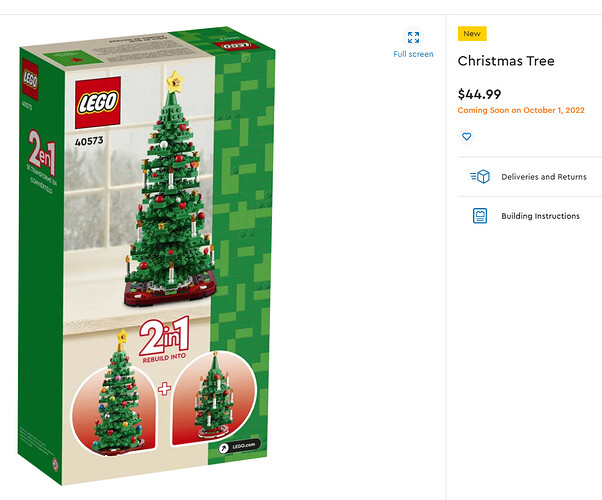Click the yellow New badge
The height and width of the screenshot is (500, 602).
click(472, 33)
